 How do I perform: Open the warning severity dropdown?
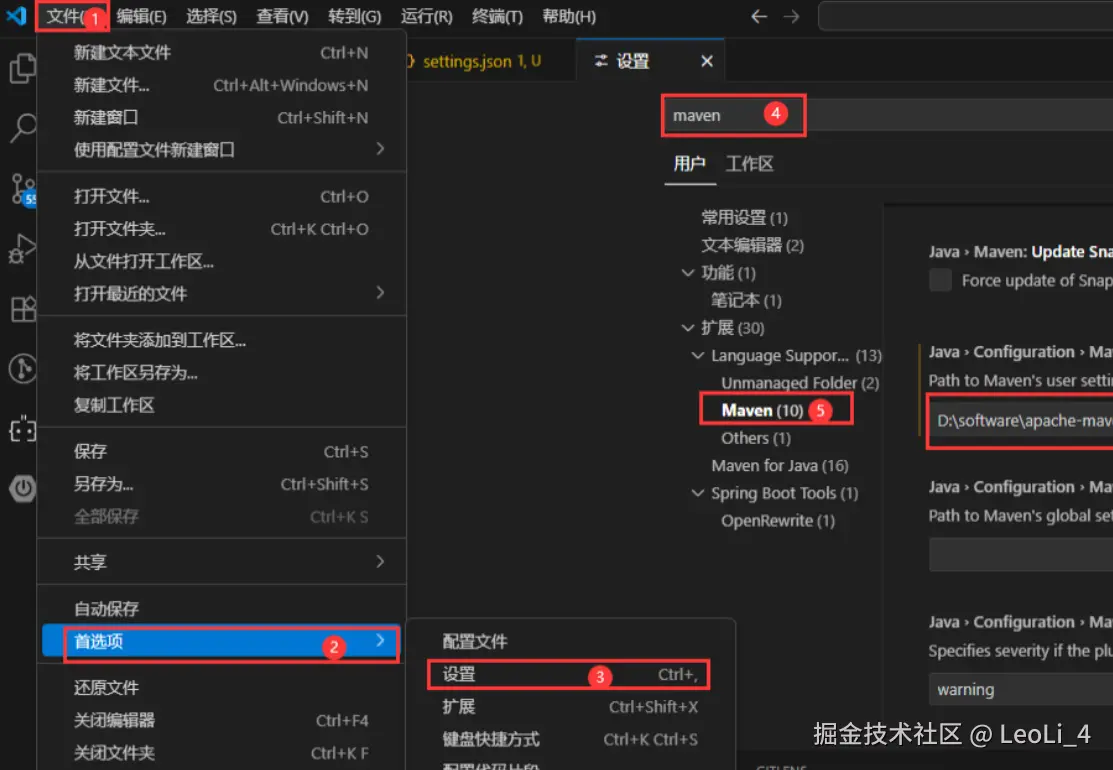[1021, 689]
